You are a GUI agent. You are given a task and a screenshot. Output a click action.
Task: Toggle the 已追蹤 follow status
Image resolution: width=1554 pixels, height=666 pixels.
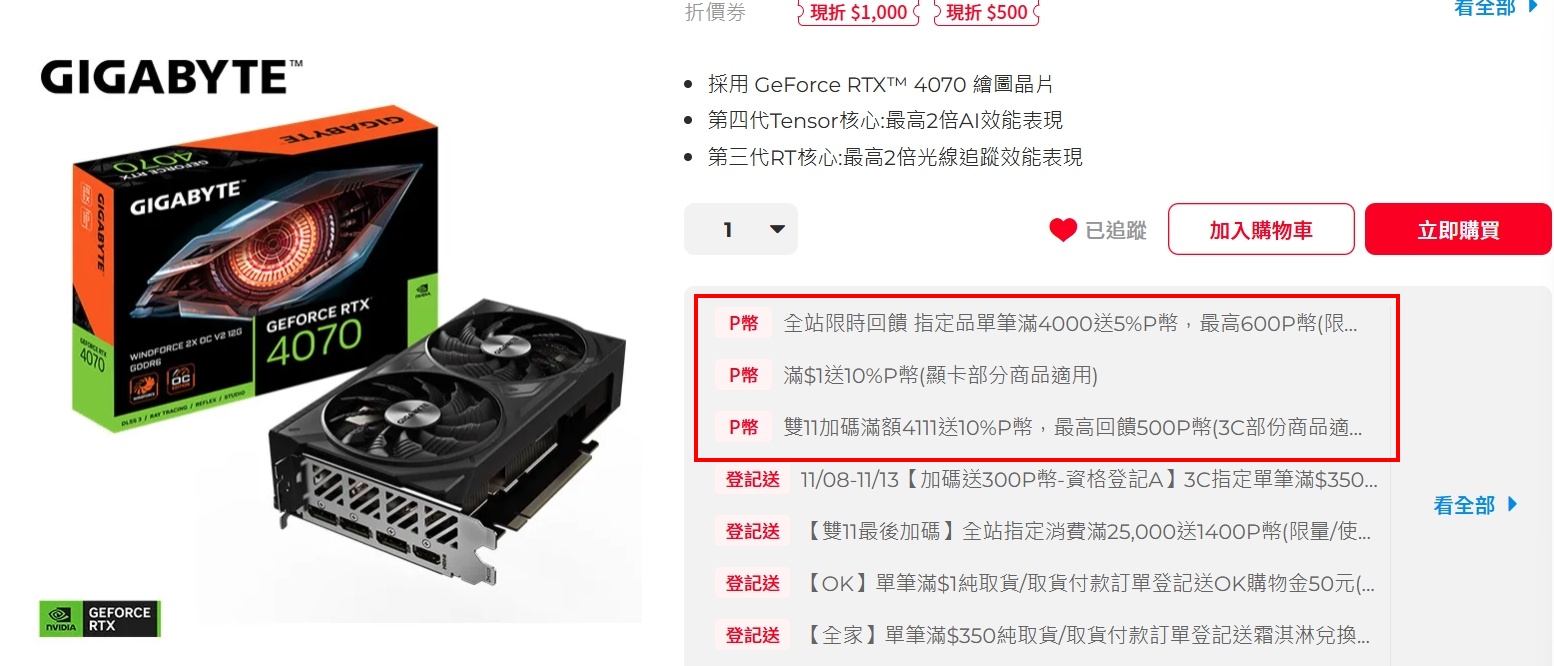[x=1098, y=230]
